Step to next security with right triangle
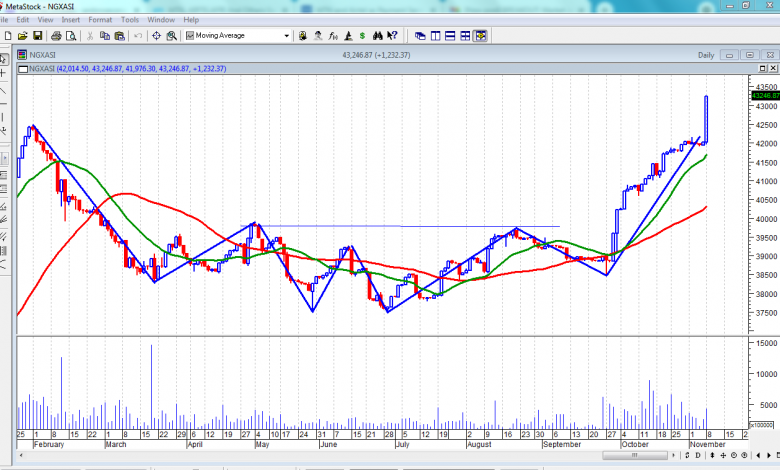Image resolution: width=780 pixels, height=470 pixels. [x=769, y=455]
